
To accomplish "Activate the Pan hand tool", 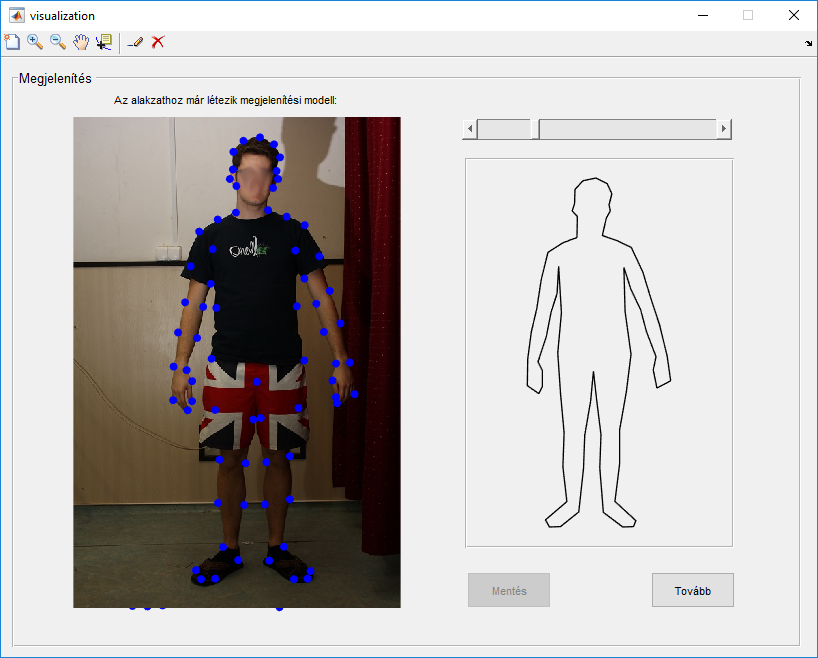I will point(81,42).
